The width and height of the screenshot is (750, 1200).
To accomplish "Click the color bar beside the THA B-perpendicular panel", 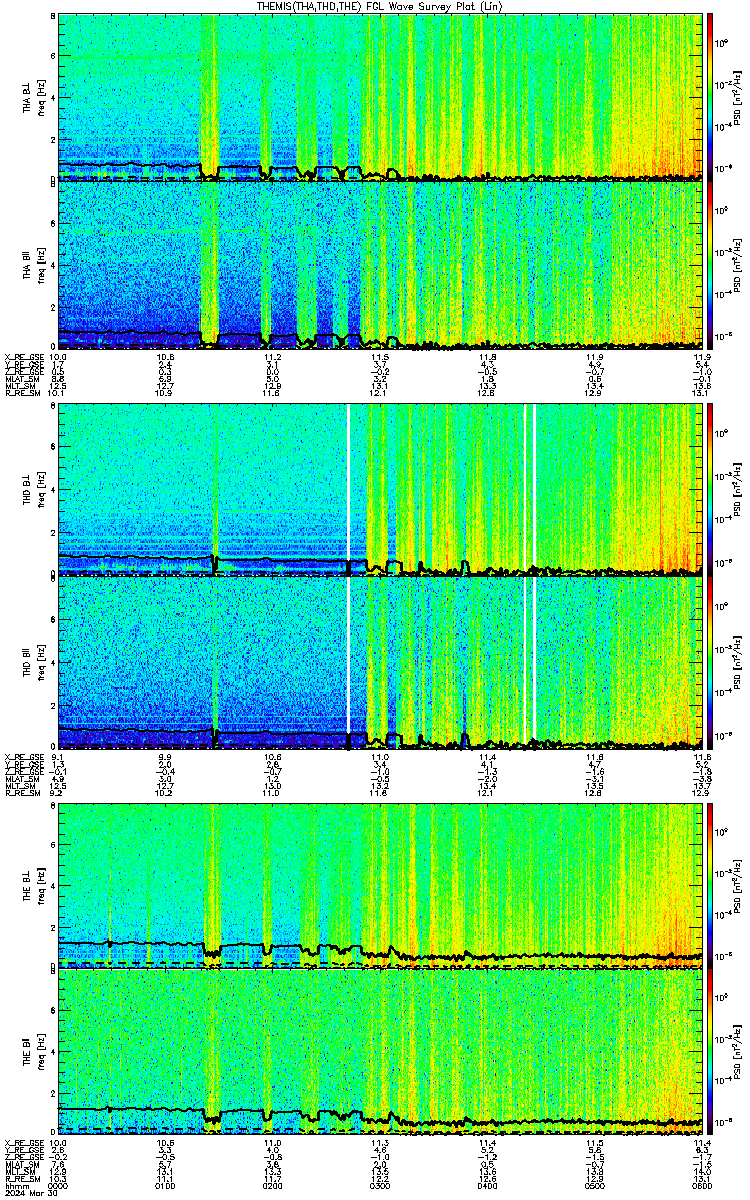I will pyautogui.click(x=709, y=96).
